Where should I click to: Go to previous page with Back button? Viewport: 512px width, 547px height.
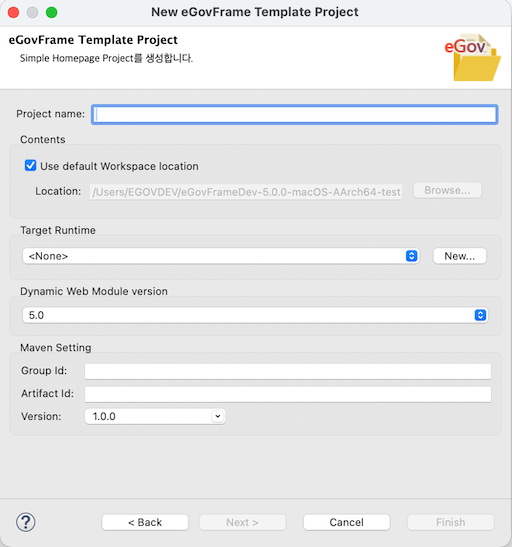pyautogui.click(x=145, y=522)
